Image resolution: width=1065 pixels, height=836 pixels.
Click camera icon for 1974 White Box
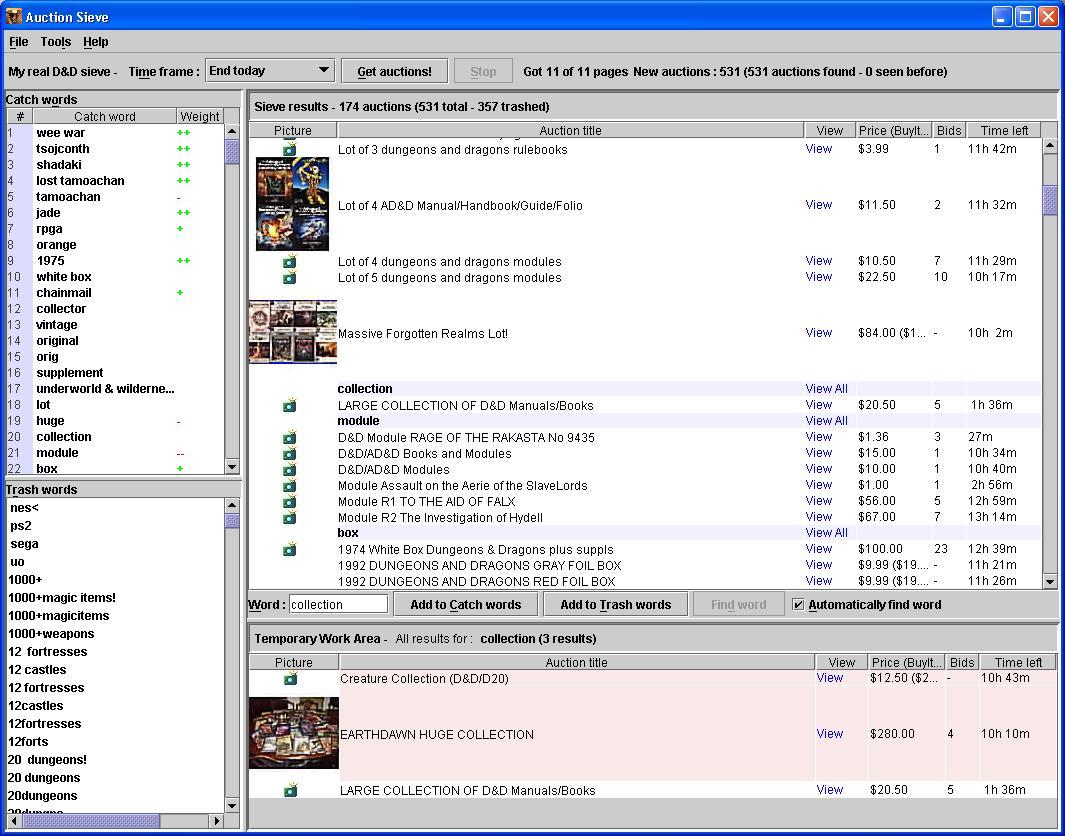pos(289,549)
